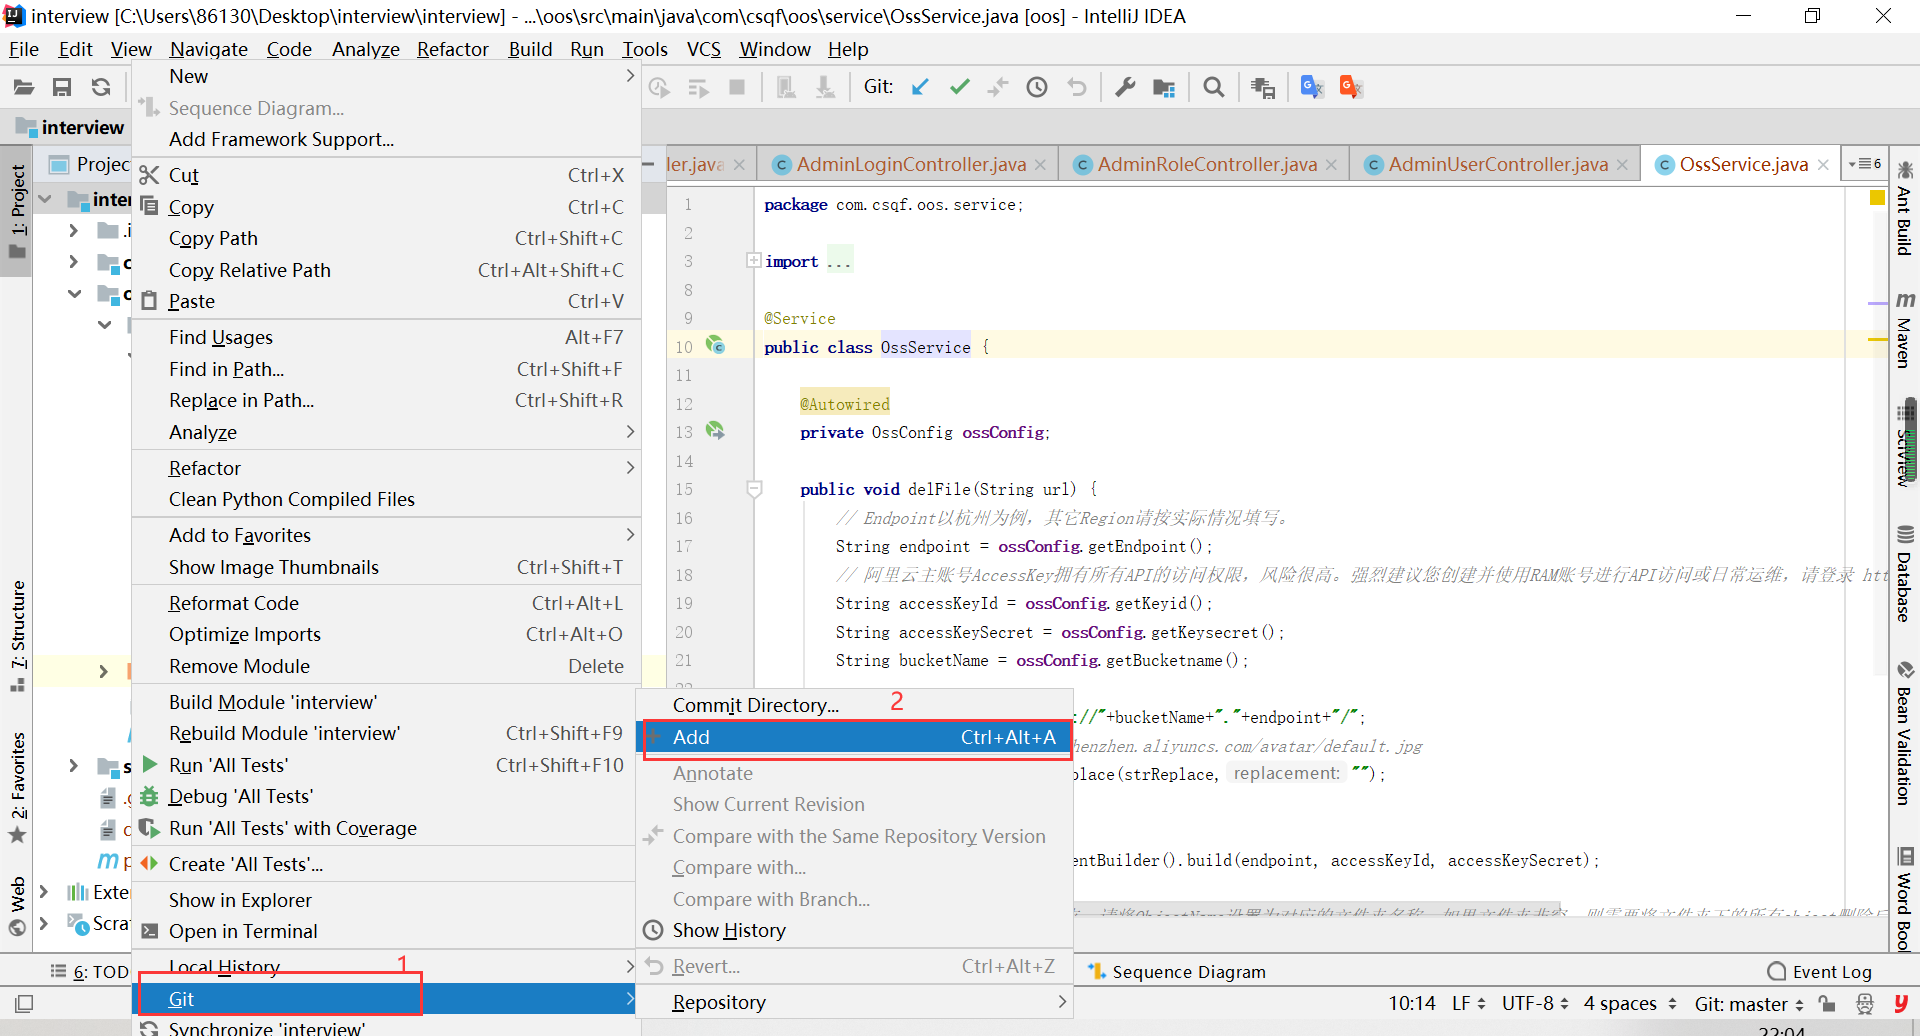Click the 10:14 caret position indicator
1920x1036 pixels.
tap(1411, 1003)
